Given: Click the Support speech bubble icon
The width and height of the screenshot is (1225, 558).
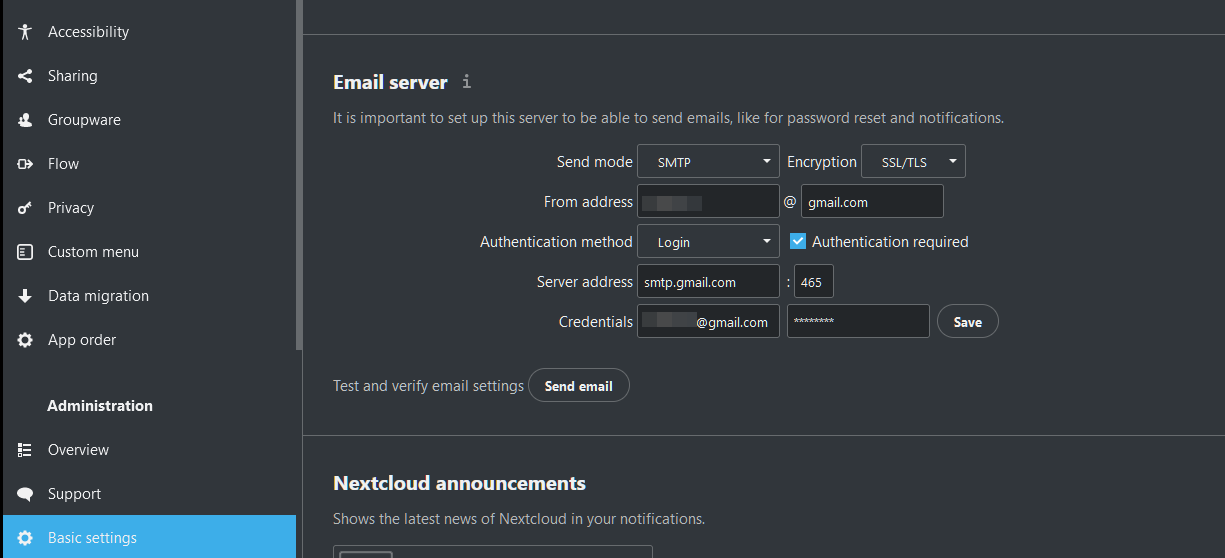Looking at the screenshot, I should 25,494.
